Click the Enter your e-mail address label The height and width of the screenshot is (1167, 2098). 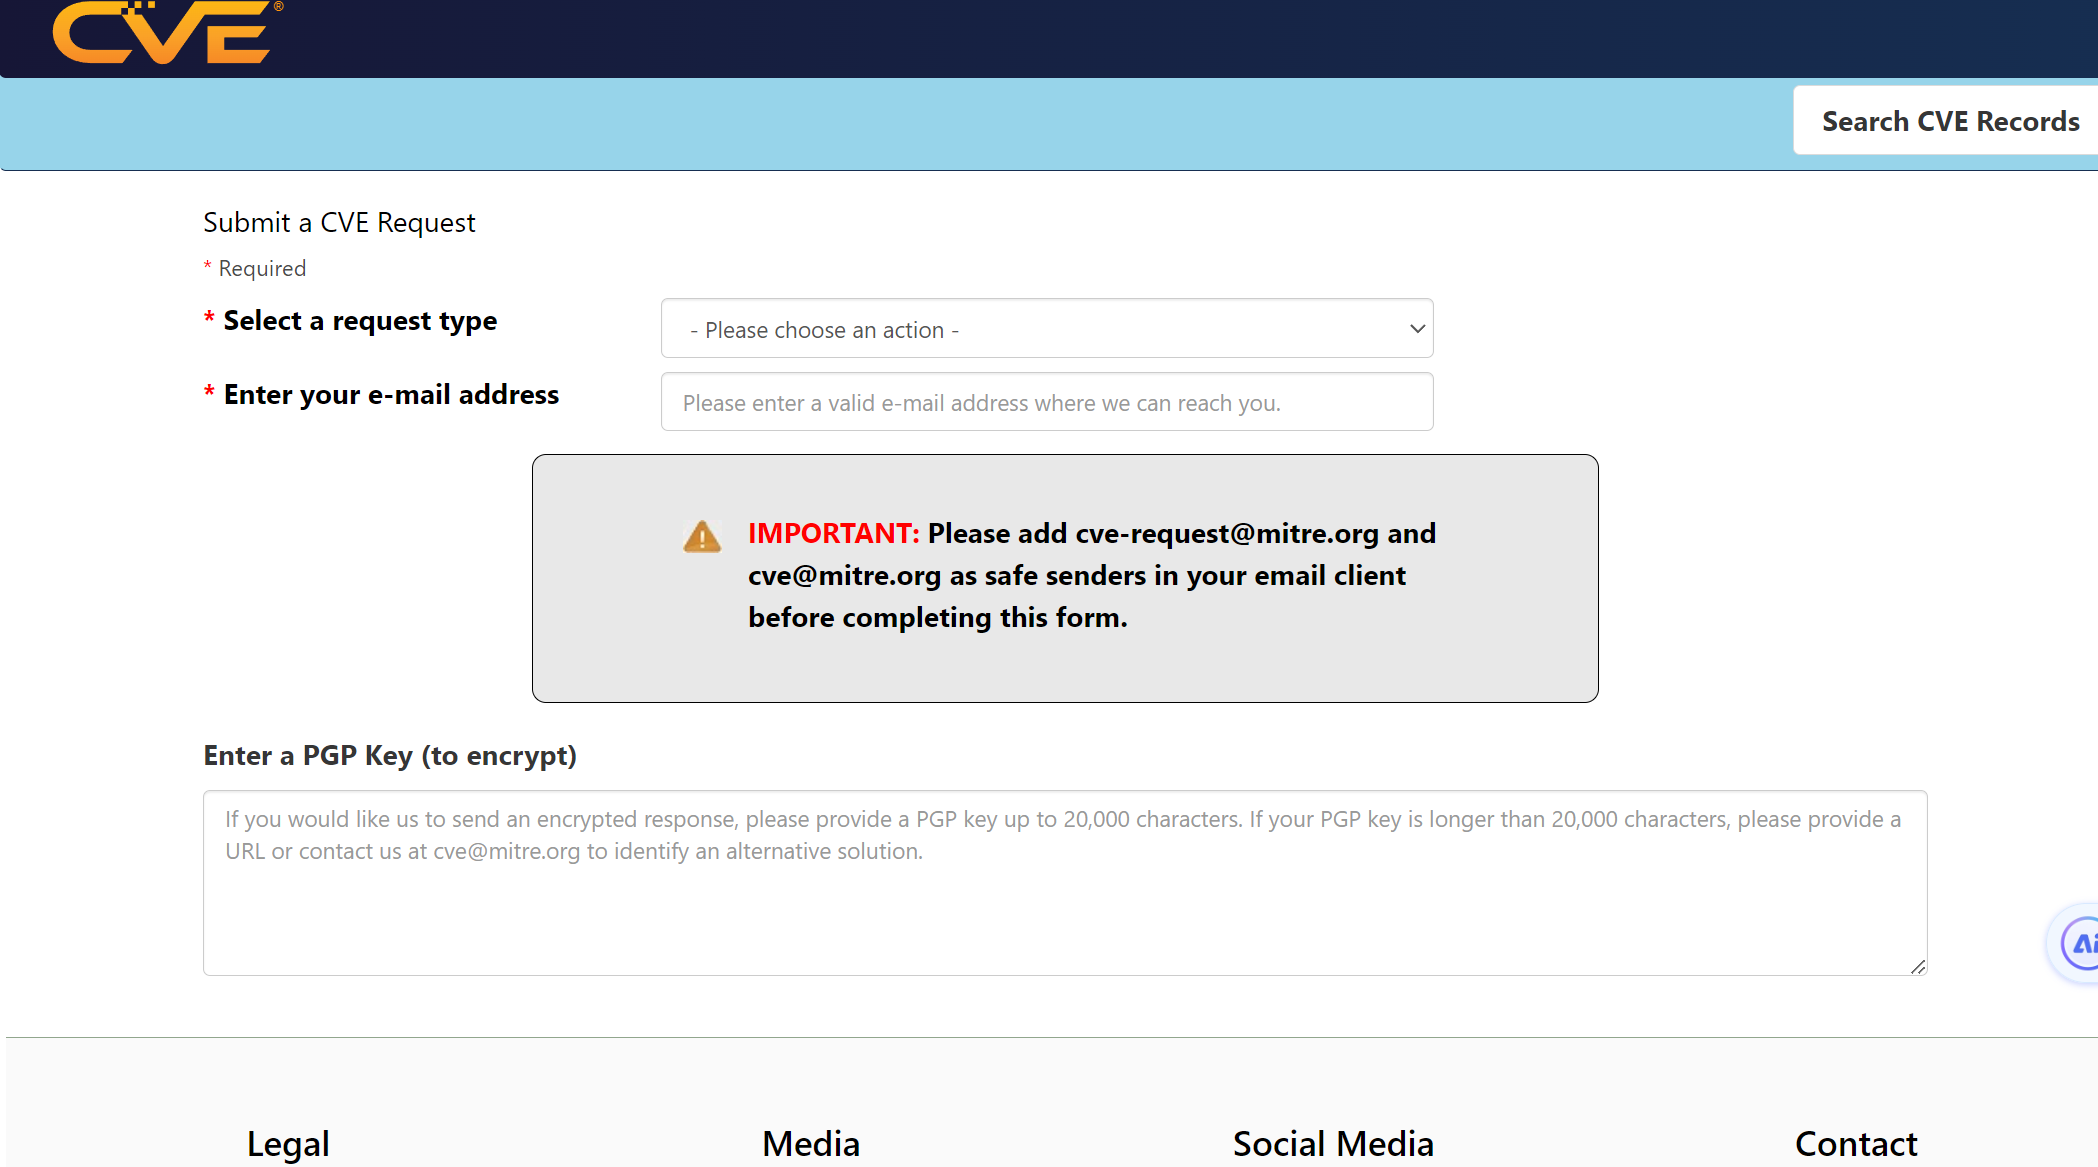[391, 395]
